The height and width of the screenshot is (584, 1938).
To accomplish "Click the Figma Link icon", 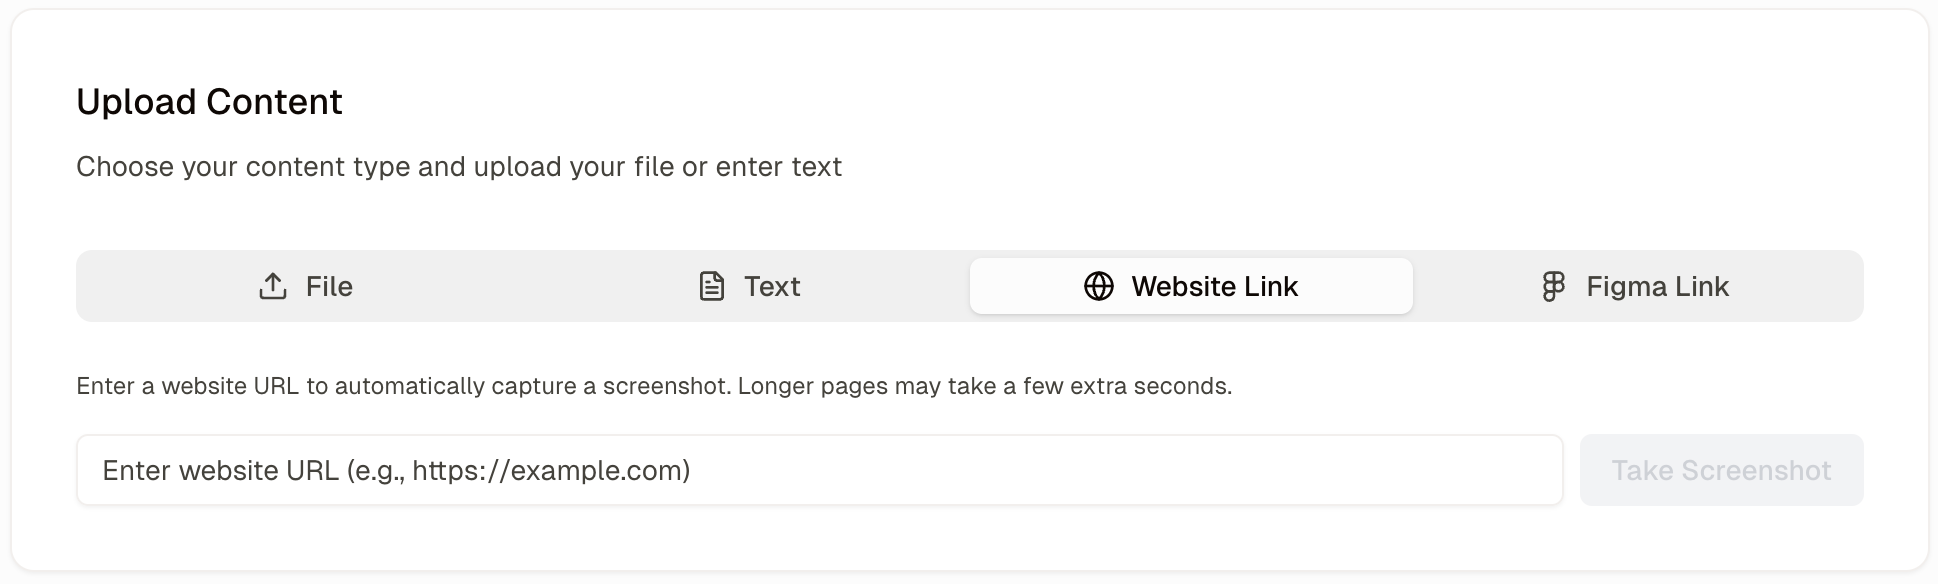I will [x=1553, y=286].
